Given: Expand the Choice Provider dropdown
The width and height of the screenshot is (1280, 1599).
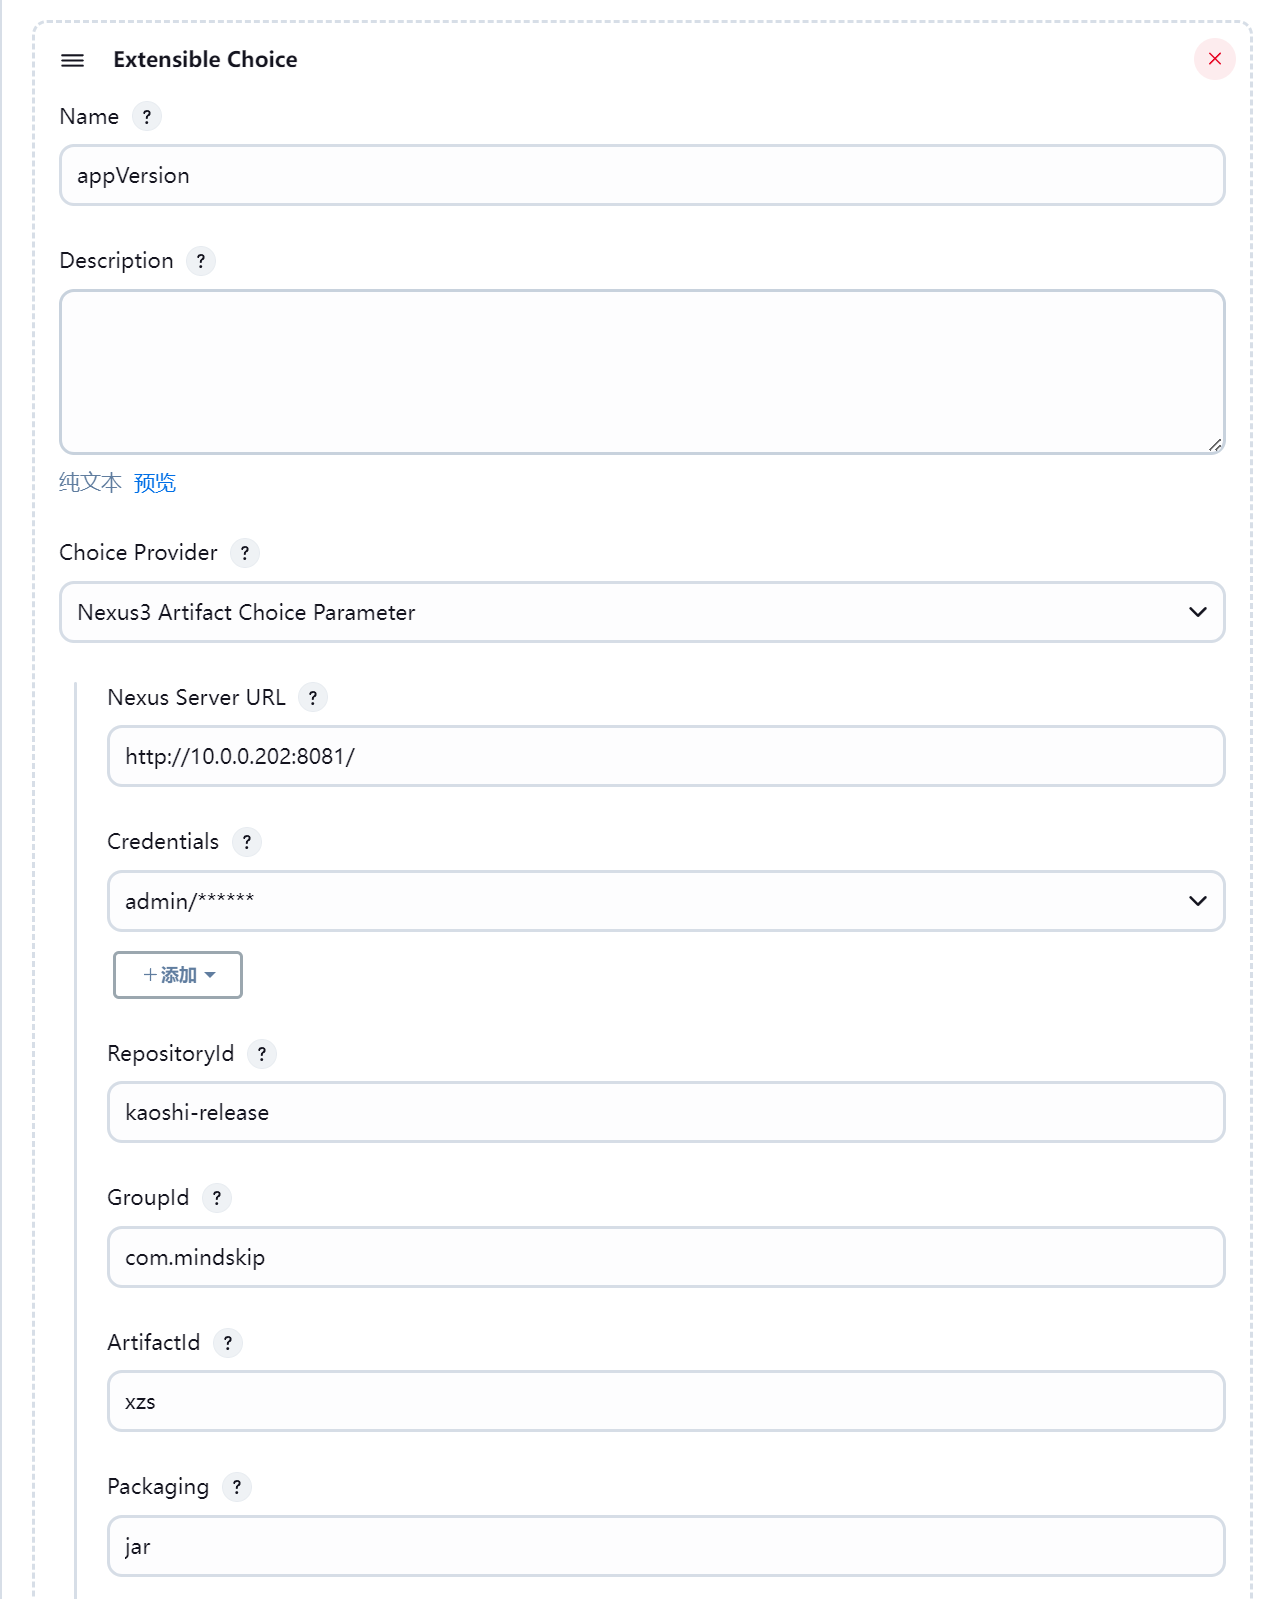Looking at the screenshot, I should pos(642,612).
